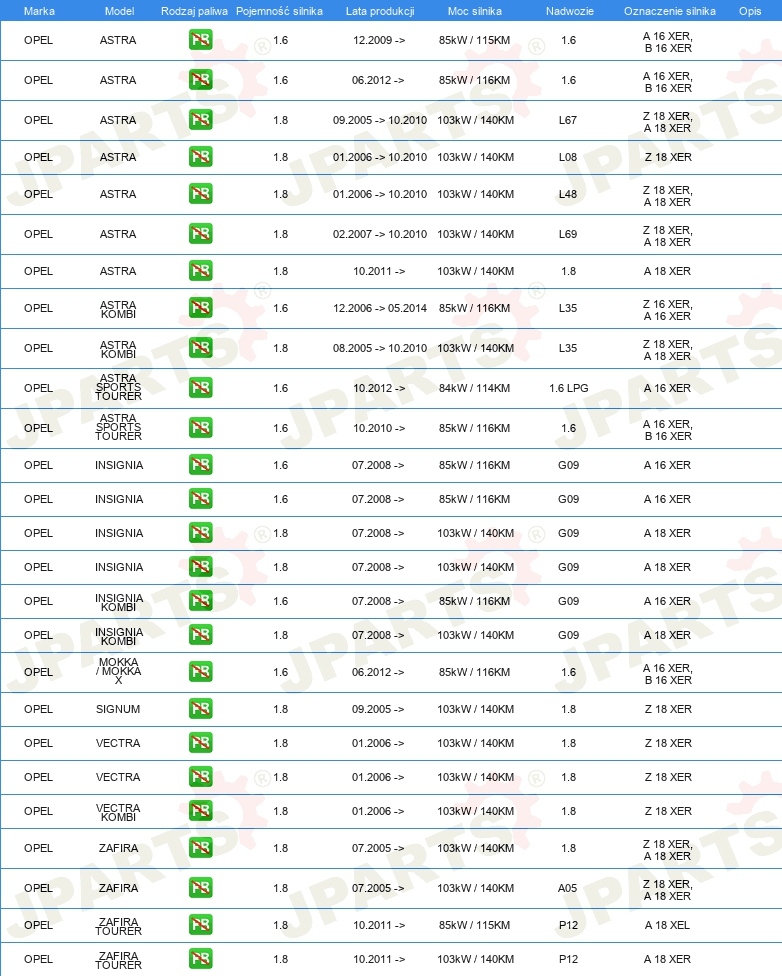Image resolution: width=782 pixels, height=976 pixels.
Task: Click fuel icon in Astra Sports Tourer LPG row
Action: pyautogui.click(x=200, y=387)
